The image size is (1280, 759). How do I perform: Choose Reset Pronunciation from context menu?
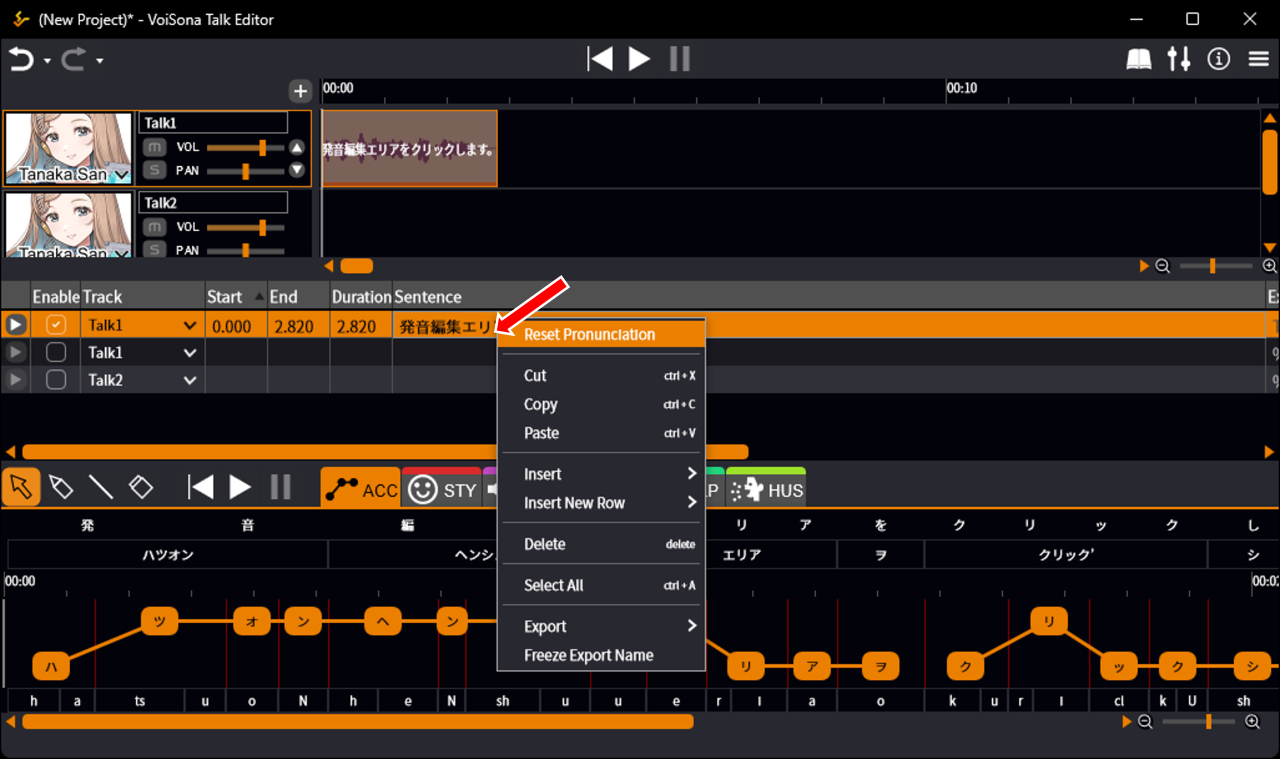point(590,334)
